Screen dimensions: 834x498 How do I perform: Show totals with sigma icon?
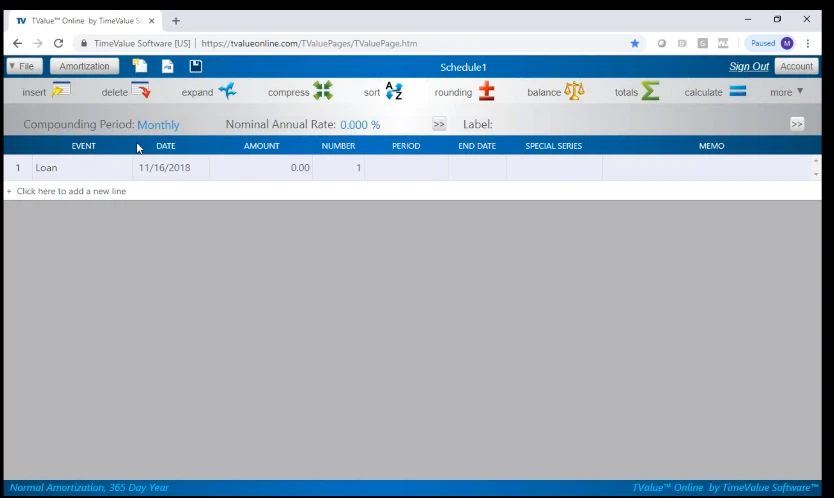click(650, 91)
